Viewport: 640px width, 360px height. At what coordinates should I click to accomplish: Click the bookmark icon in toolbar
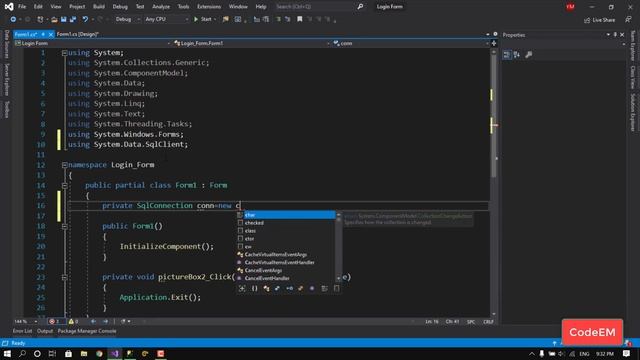click(x=300, y=19)
